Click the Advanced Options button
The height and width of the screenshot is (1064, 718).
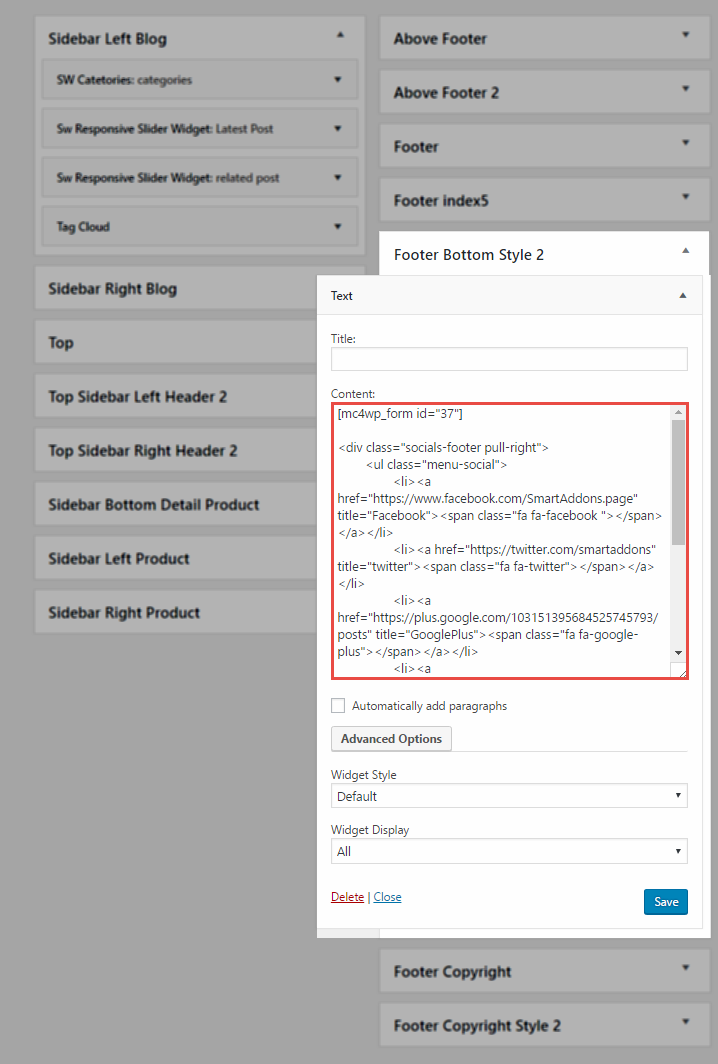[x=391, y=739]
